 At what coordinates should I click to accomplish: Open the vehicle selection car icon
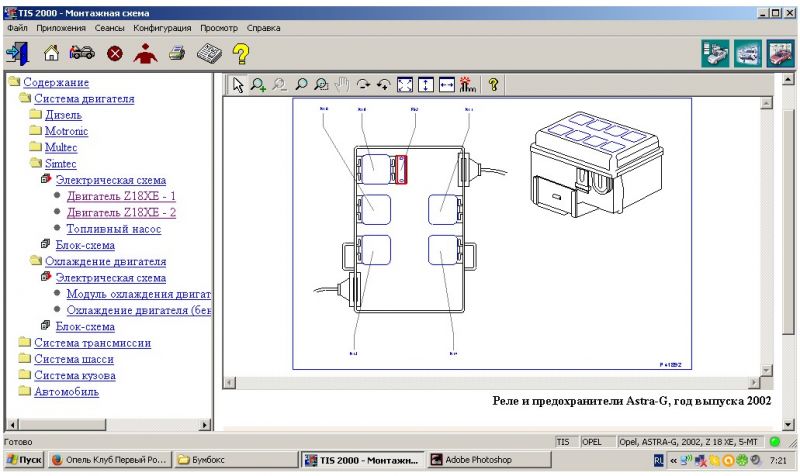(x=82, y=54)
